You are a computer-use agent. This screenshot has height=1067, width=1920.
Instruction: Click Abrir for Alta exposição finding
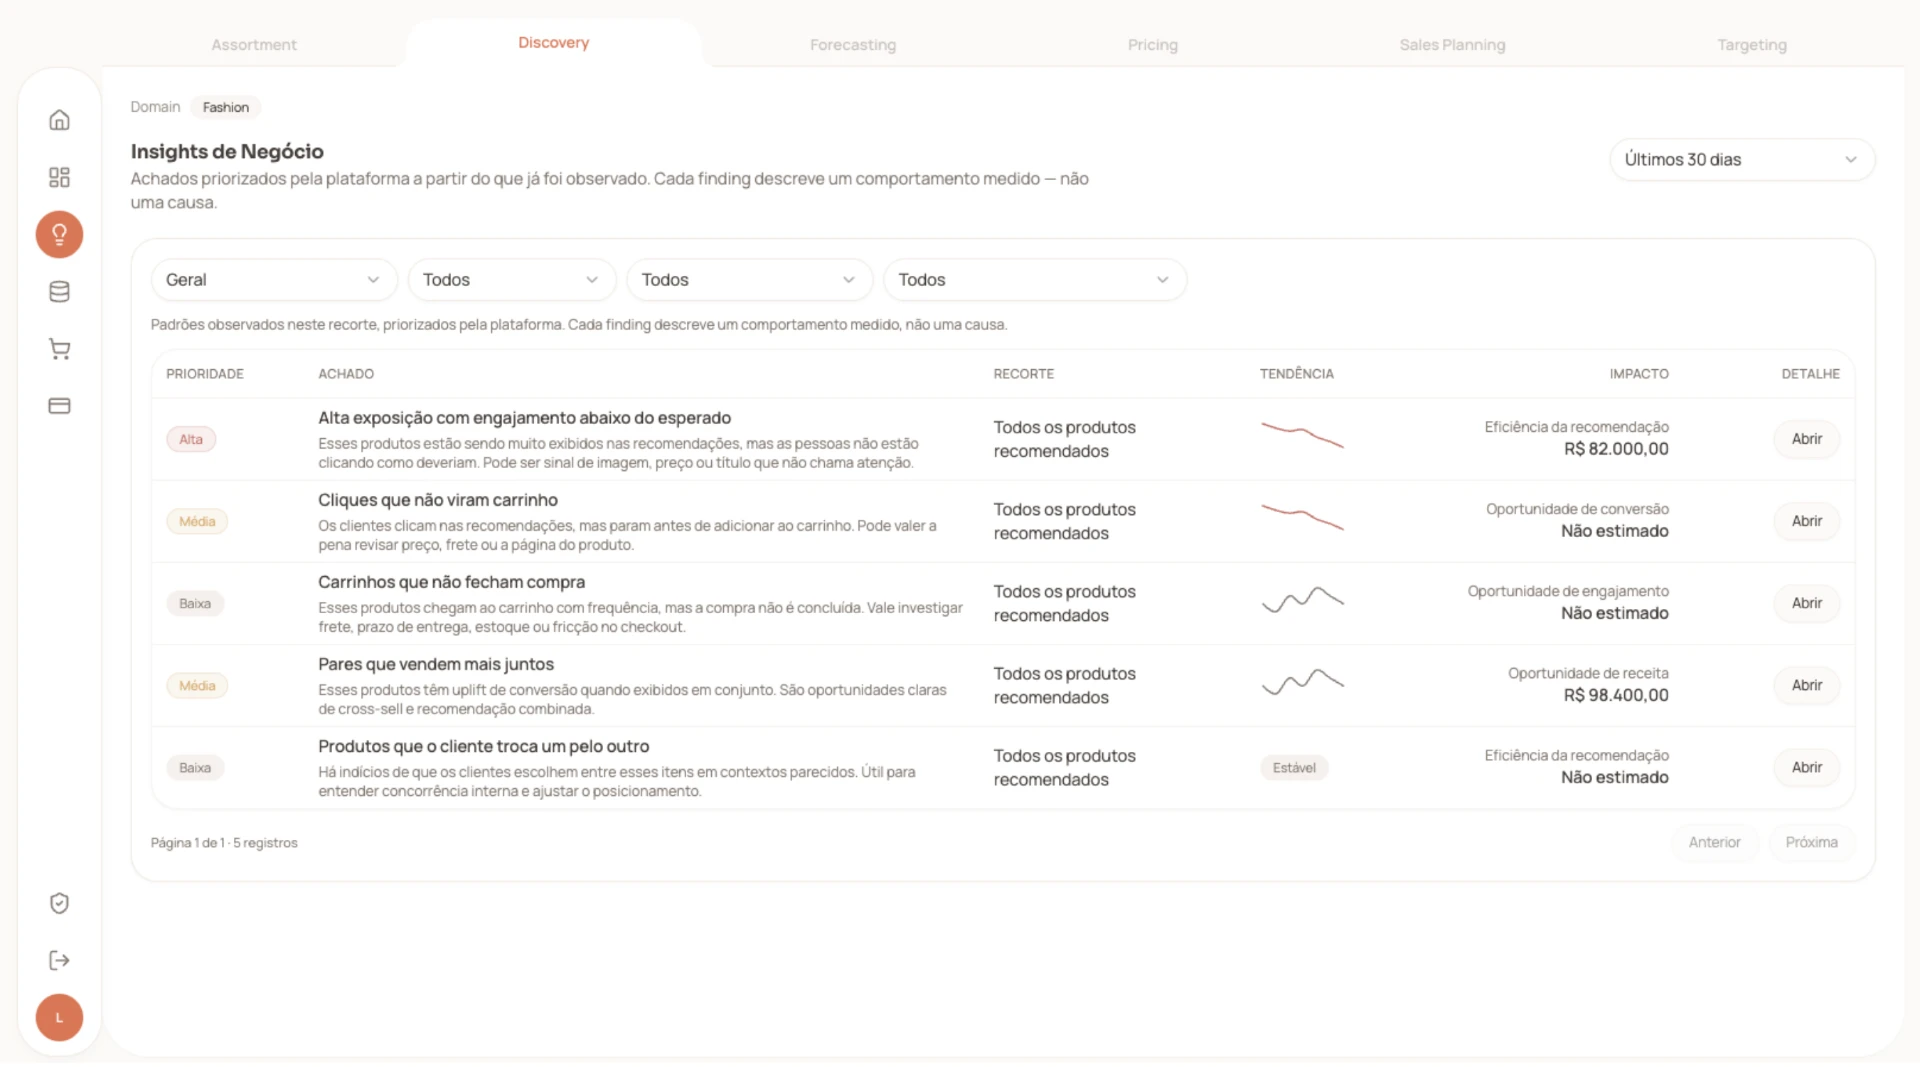[1806, 439]
